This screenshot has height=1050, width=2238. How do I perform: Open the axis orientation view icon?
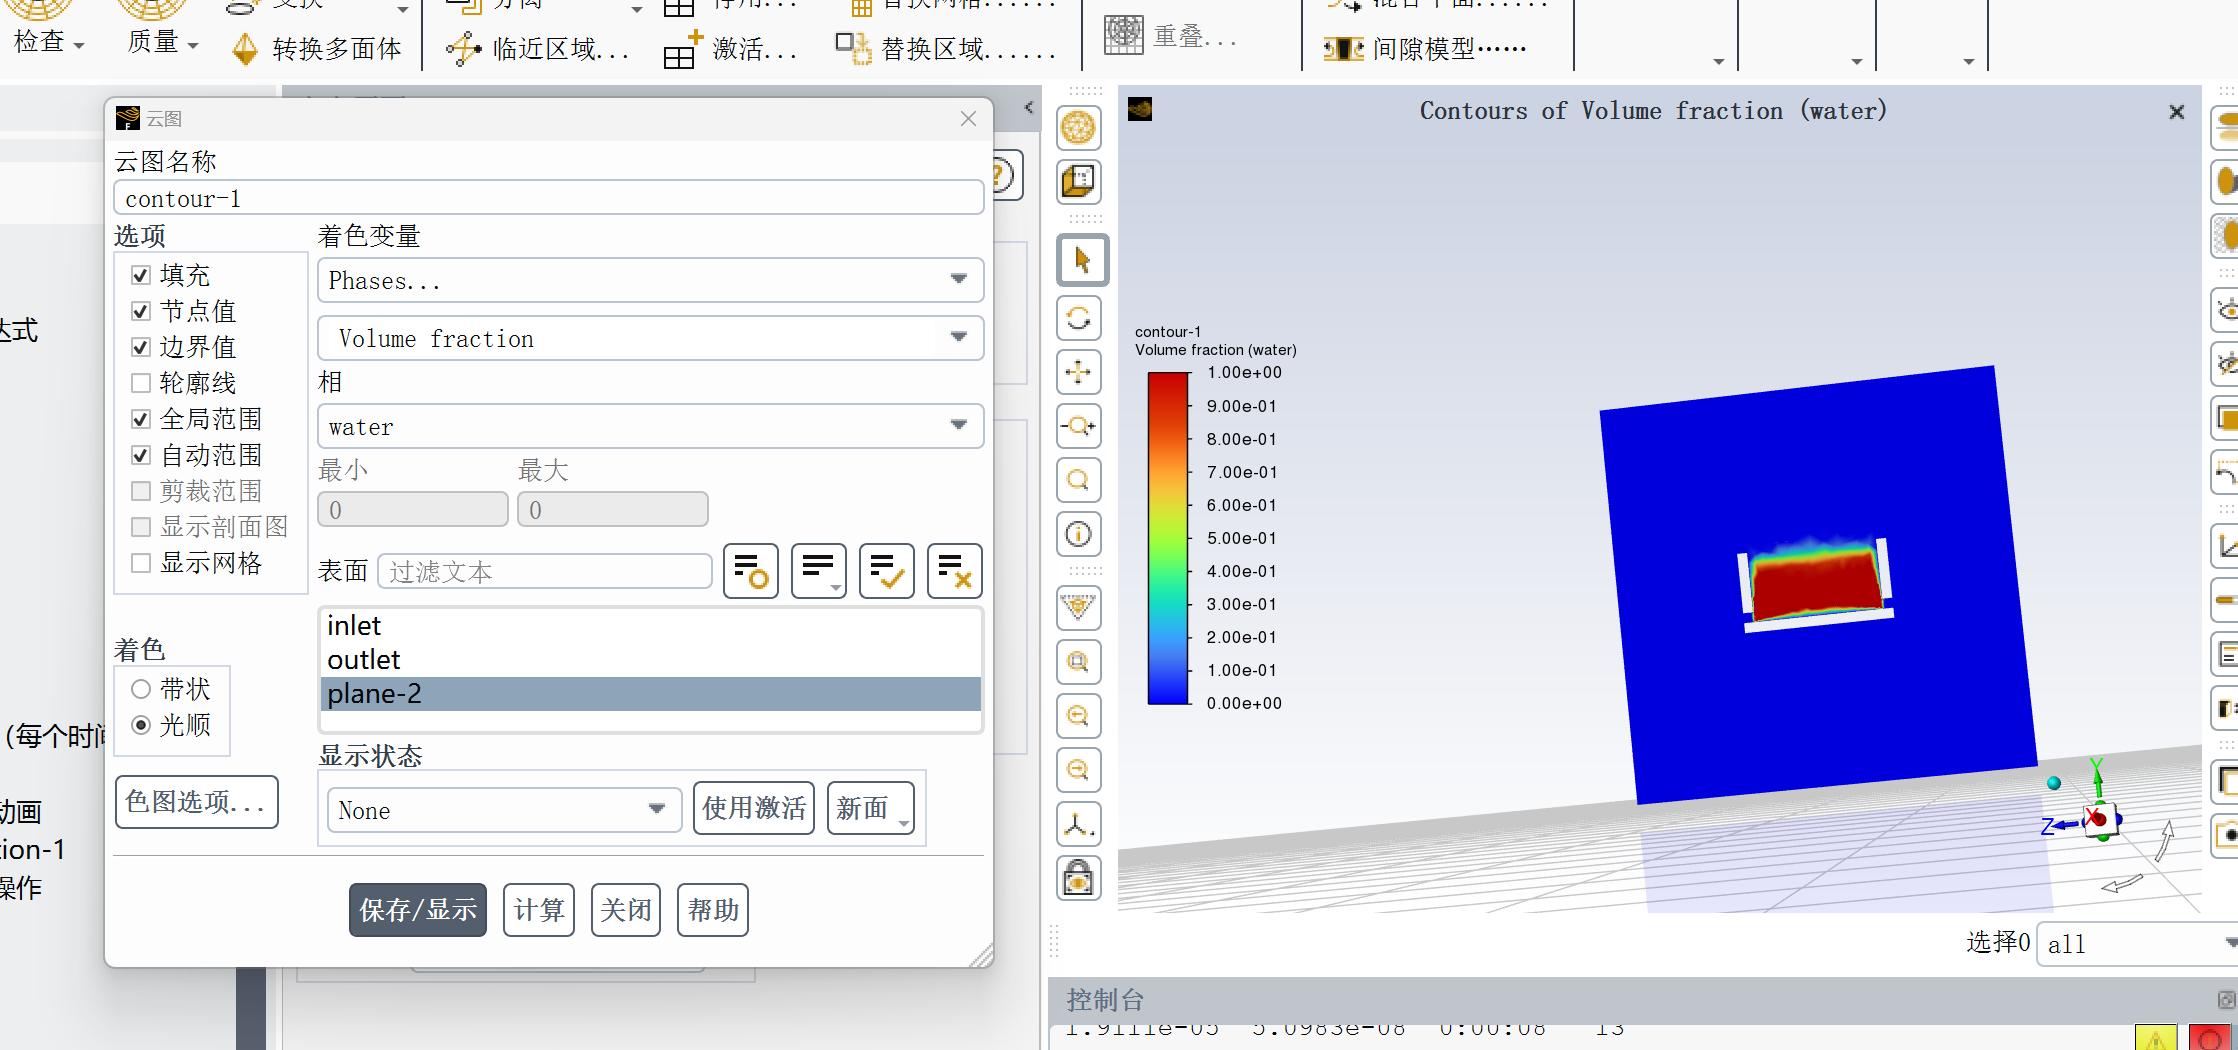(x=1078, y=824)
